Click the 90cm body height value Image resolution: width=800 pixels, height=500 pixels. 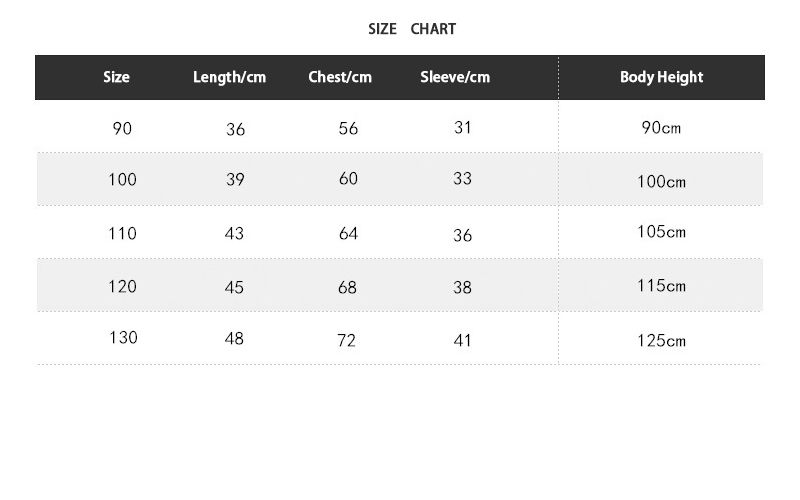[x=661, y=128]
